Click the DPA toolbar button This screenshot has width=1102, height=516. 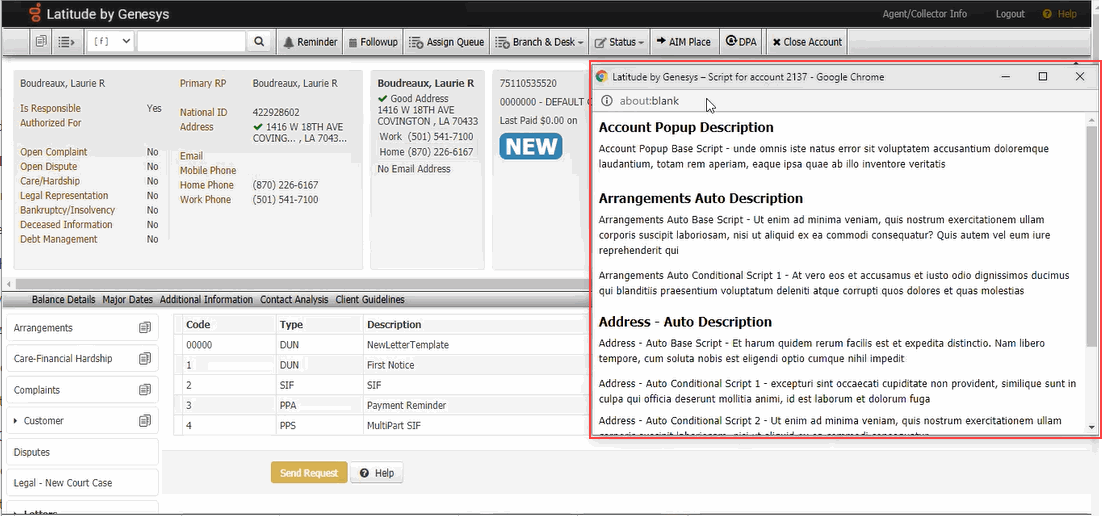[741, 42]
